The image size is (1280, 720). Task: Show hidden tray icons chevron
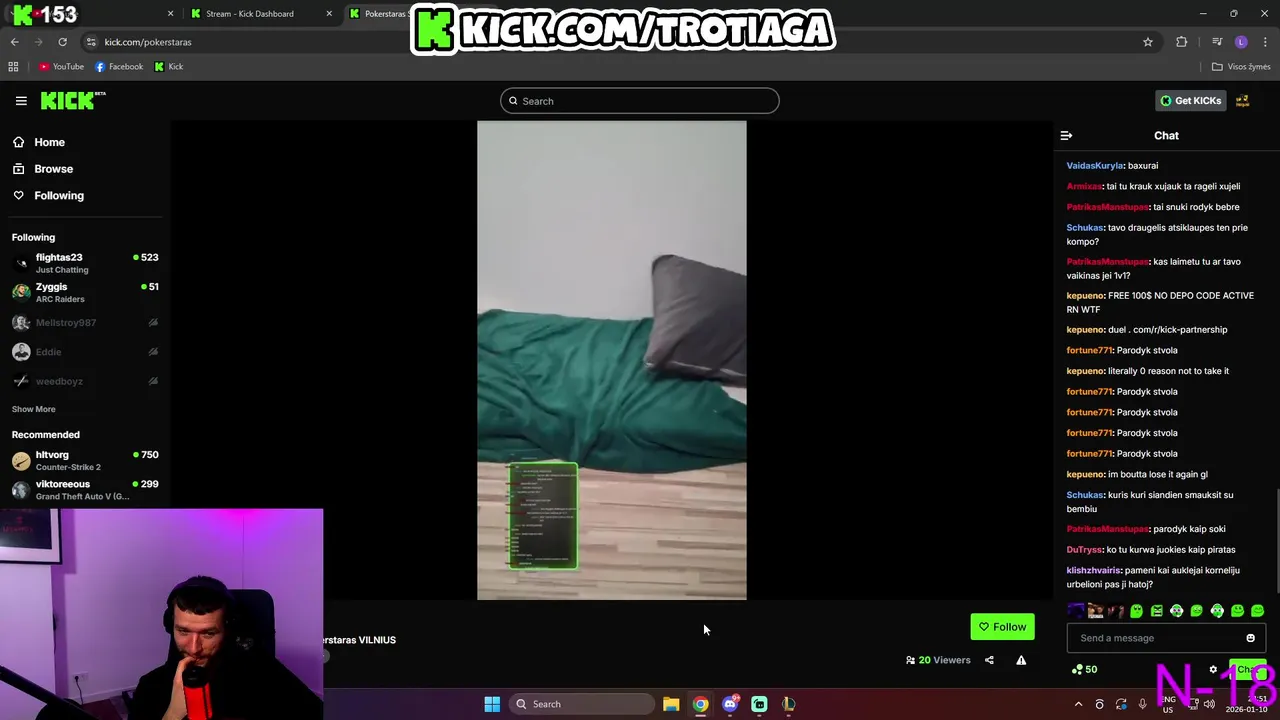1078,704
